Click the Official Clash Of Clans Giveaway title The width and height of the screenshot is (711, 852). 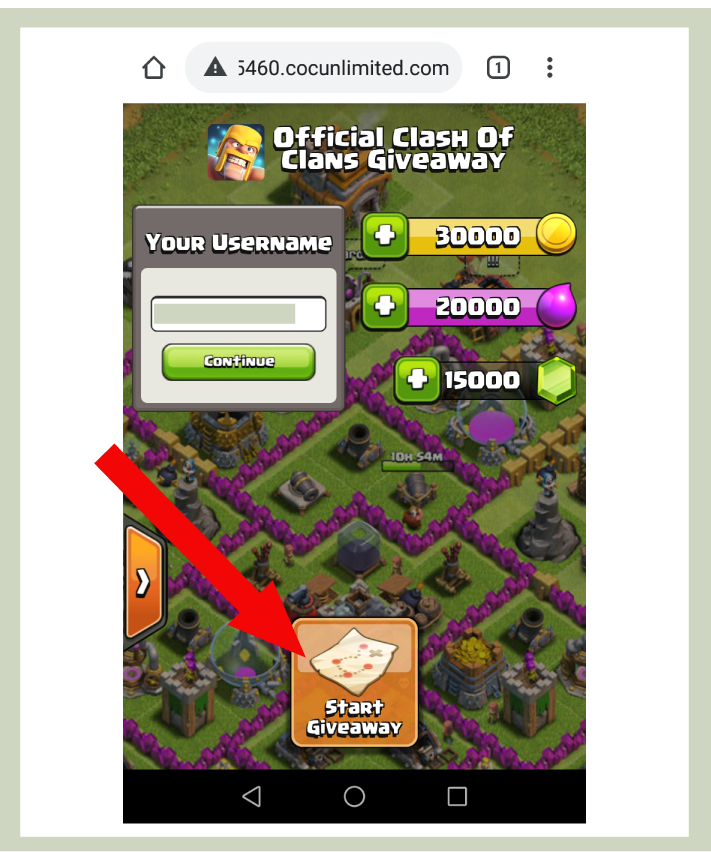393,149
